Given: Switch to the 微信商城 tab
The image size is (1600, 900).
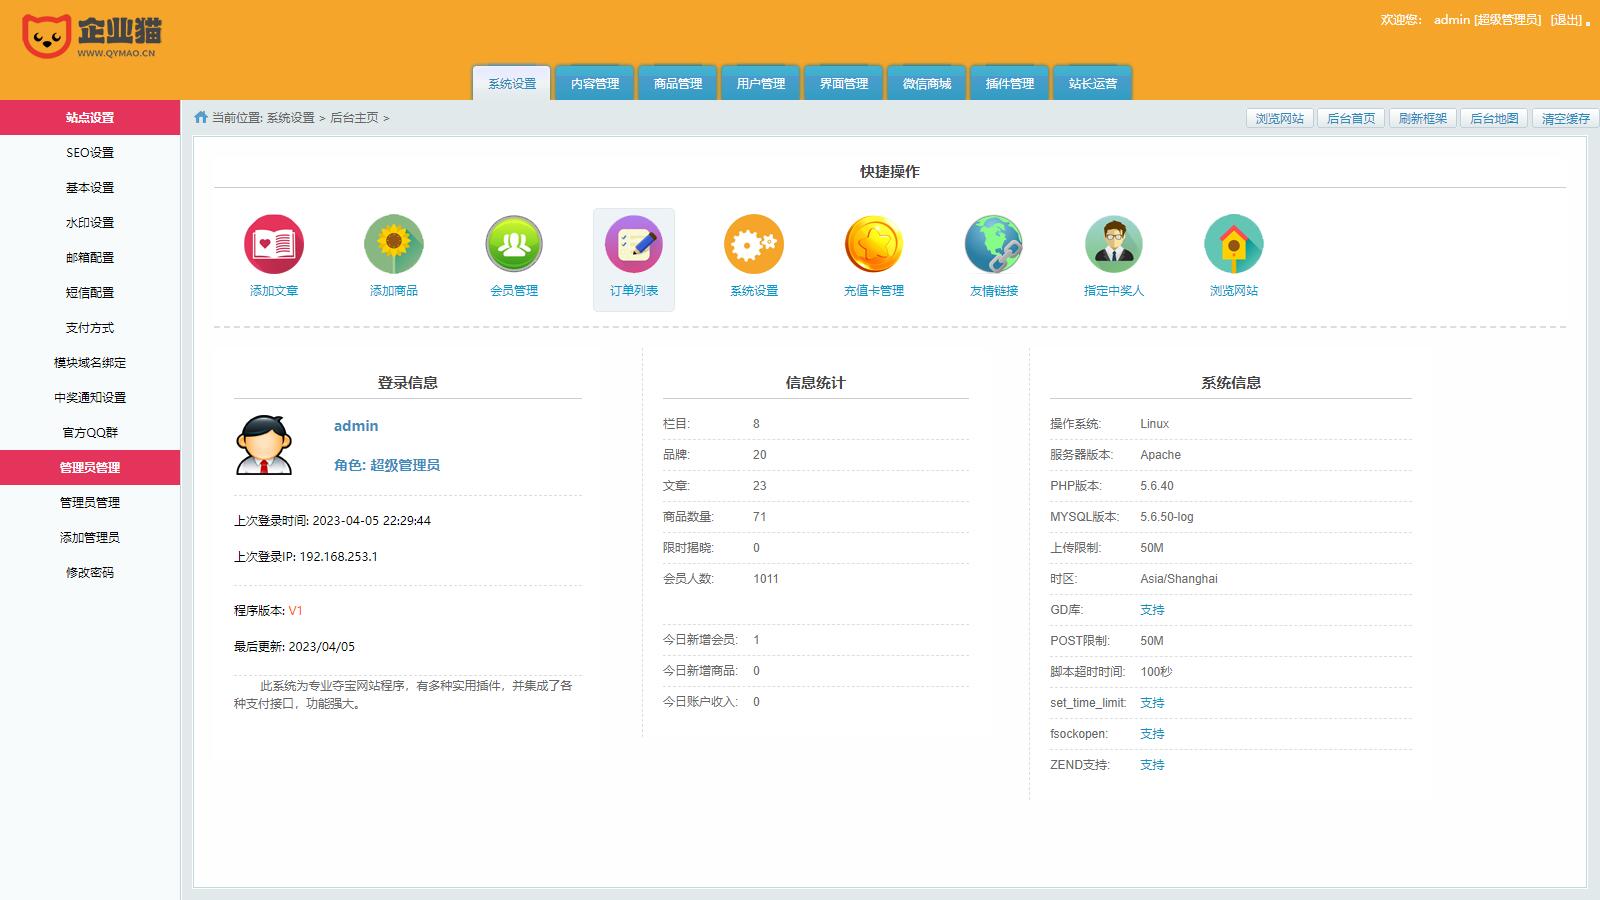Looking at the screenshot, I should click(927, 84).
